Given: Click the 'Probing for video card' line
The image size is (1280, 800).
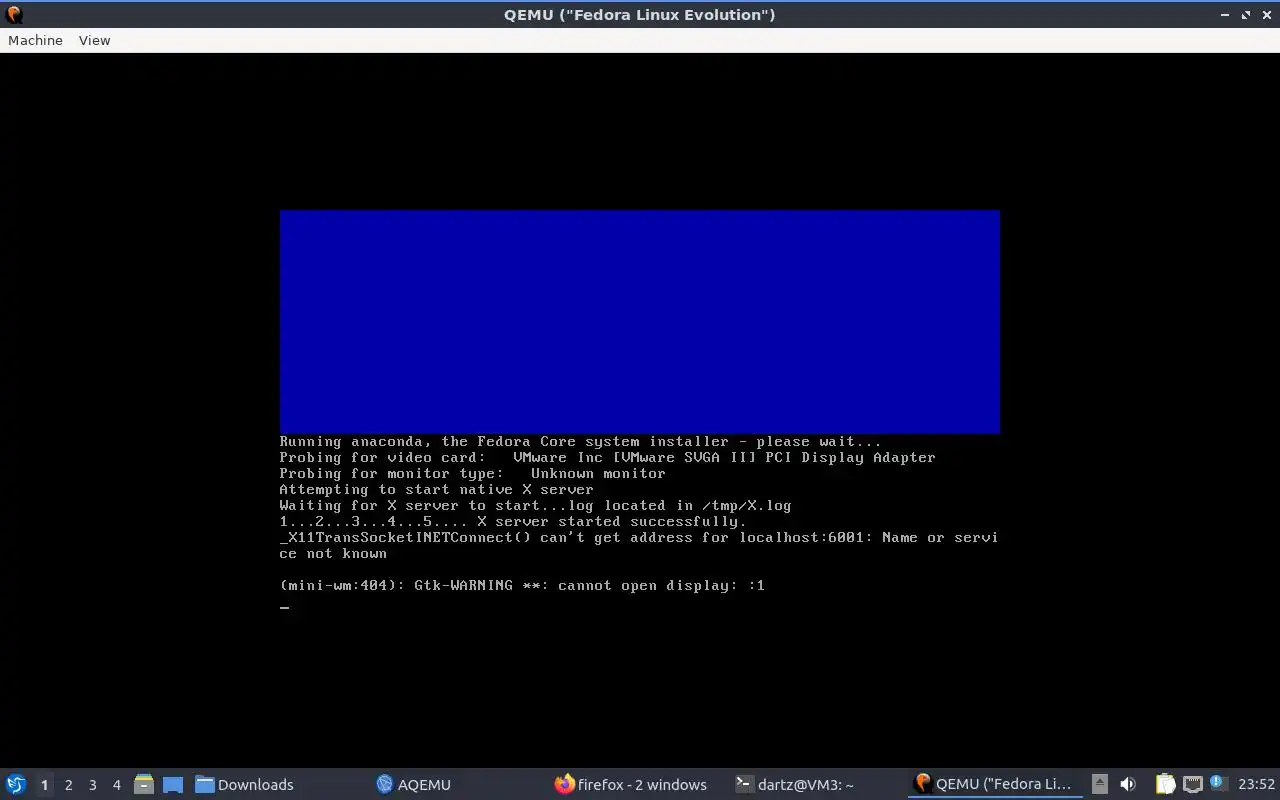Looking at the screenshot, I should (x=607, y=457).
